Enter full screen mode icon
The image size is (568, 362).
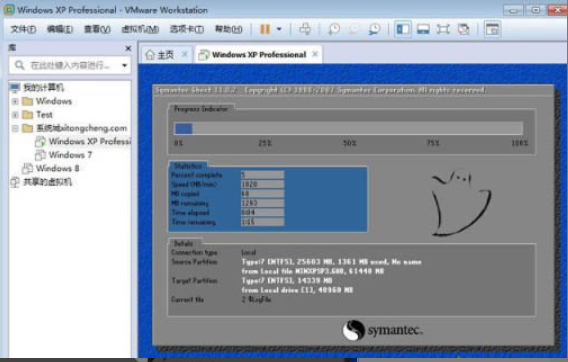point(443,29)
